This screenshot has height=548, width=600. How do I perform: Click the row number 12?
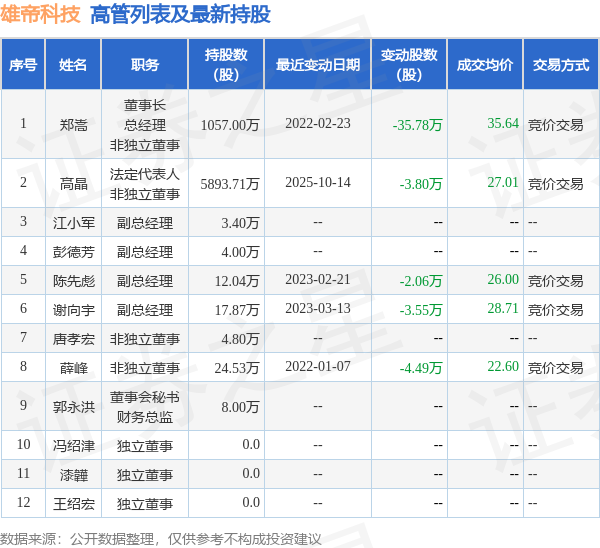(x=23, y=502)
